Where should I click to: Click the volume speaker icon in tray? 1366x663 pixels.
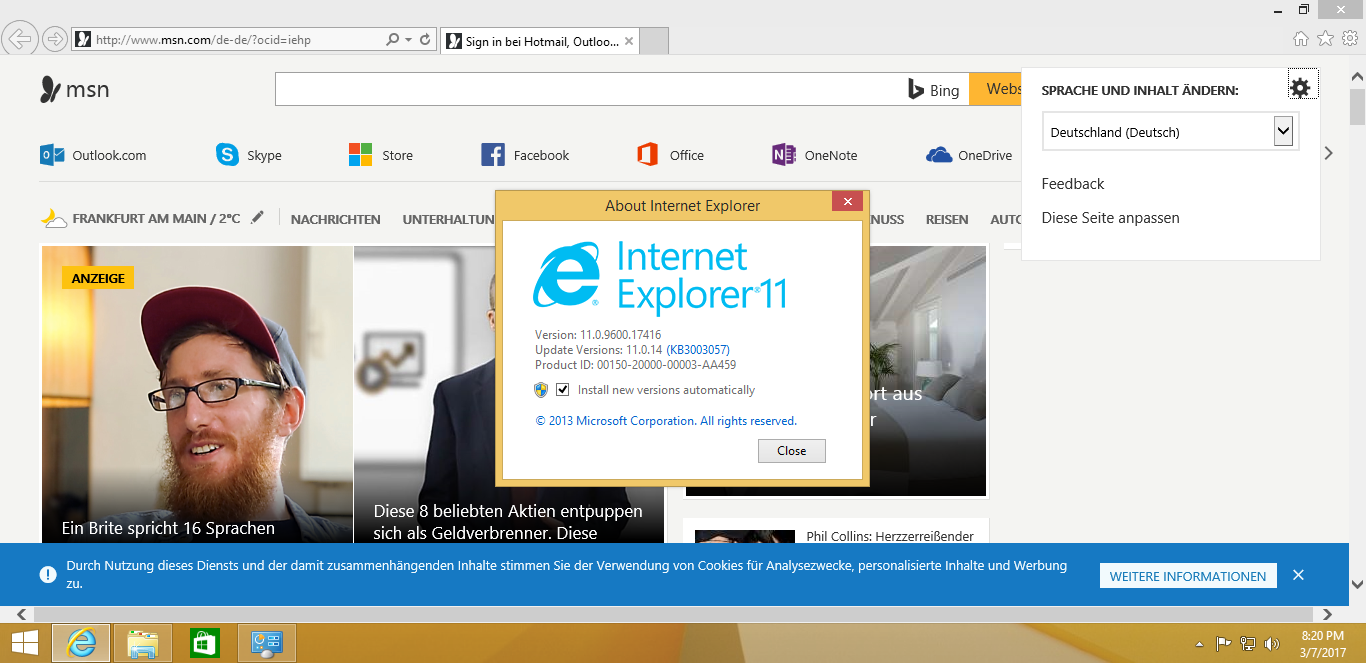pos(1272,644)
